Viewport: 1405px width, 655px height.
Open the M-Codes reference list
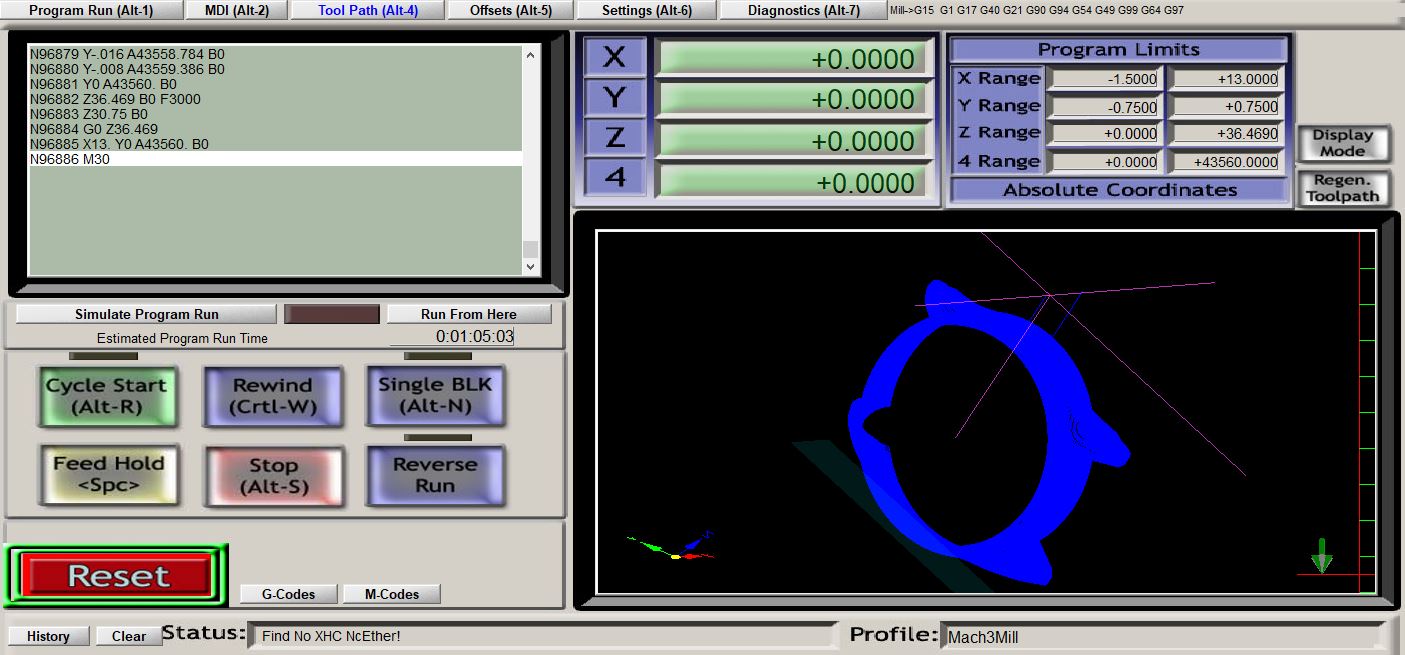[391, 594]
